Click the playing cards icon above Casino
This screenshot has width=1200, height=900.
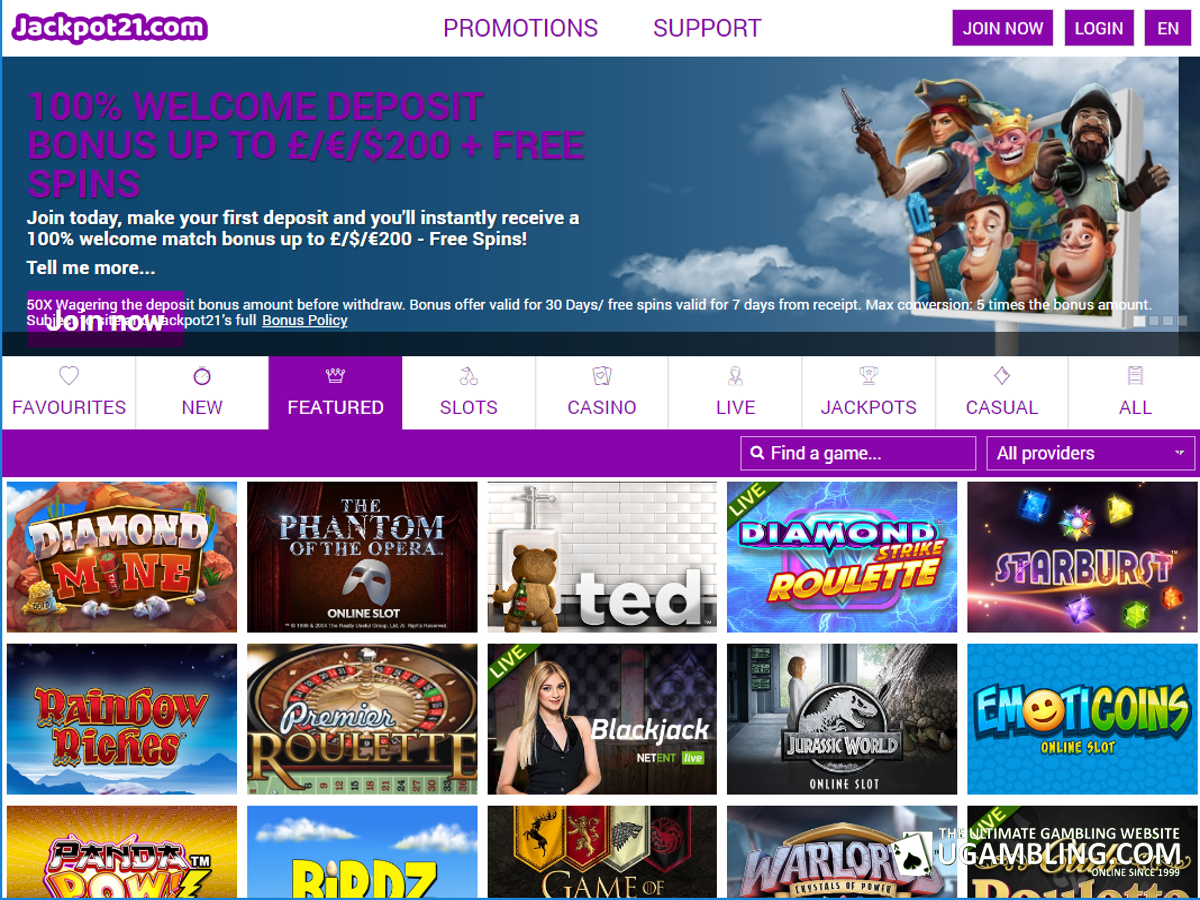(602, 376)
